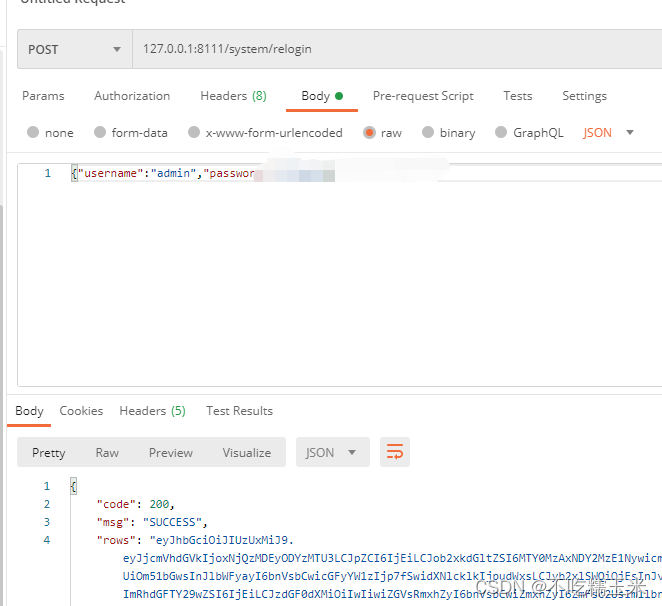This screenshot has height=606, width=662.
Task: Open the Authorization tab
Action: point(132,96)
